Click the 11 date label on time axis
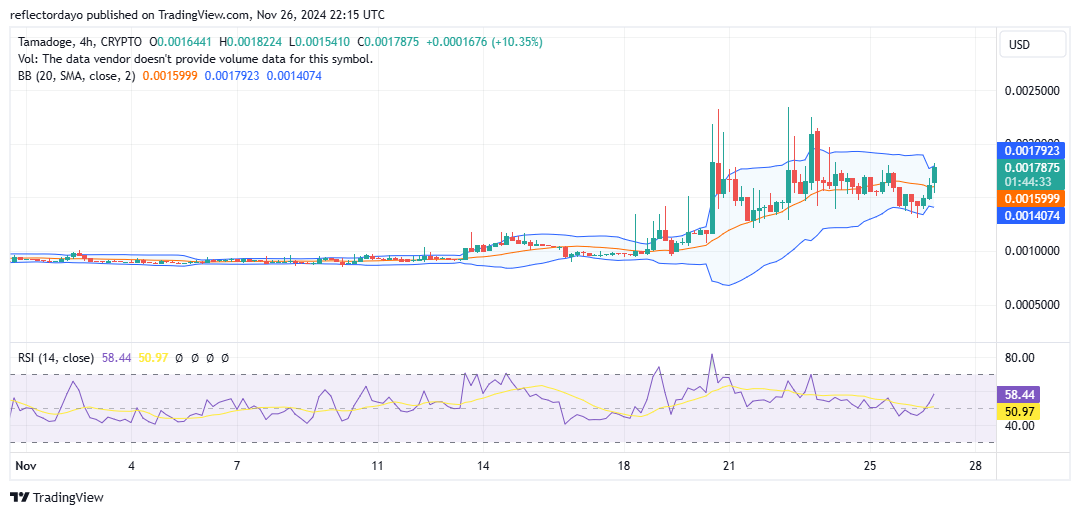 [x=377, y=465]
